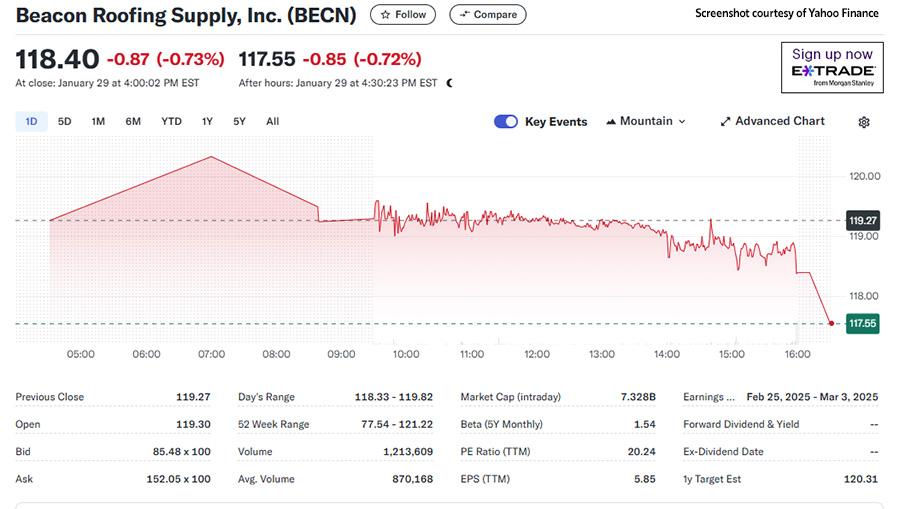Switch to the 5D range tab

pos(65,122)
